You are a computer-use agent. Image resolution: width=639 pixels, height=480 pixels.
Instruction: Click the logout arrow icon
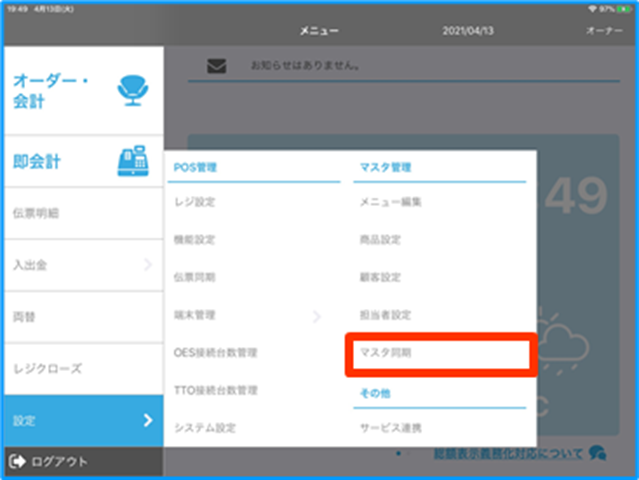tap(17, 462)
